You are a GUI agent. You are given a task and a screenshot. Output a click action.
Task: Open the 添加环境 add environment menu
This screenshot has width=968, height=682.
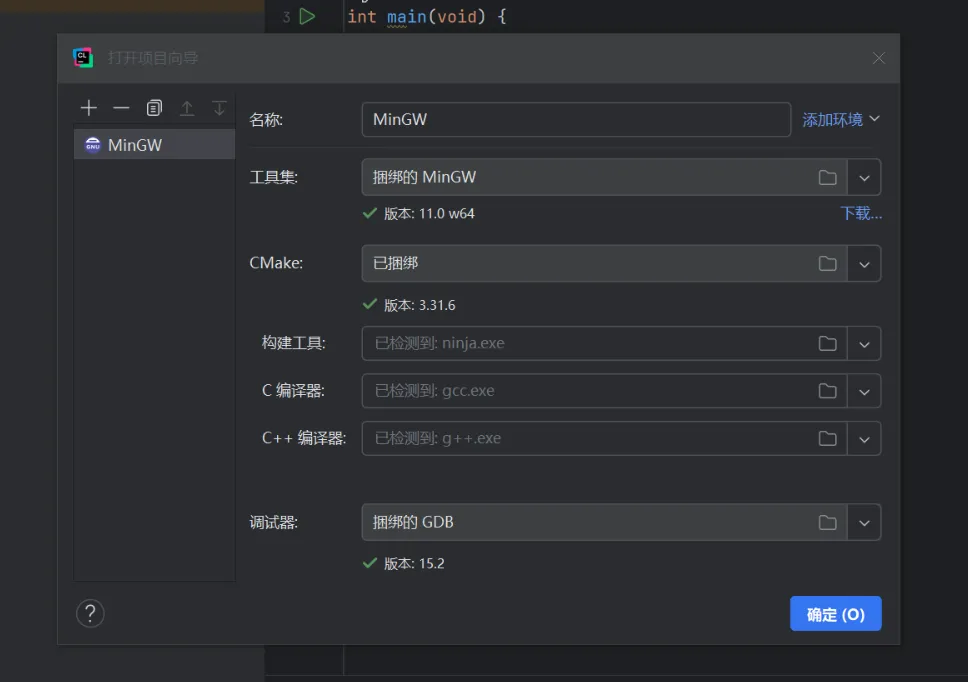pos(841,119)
